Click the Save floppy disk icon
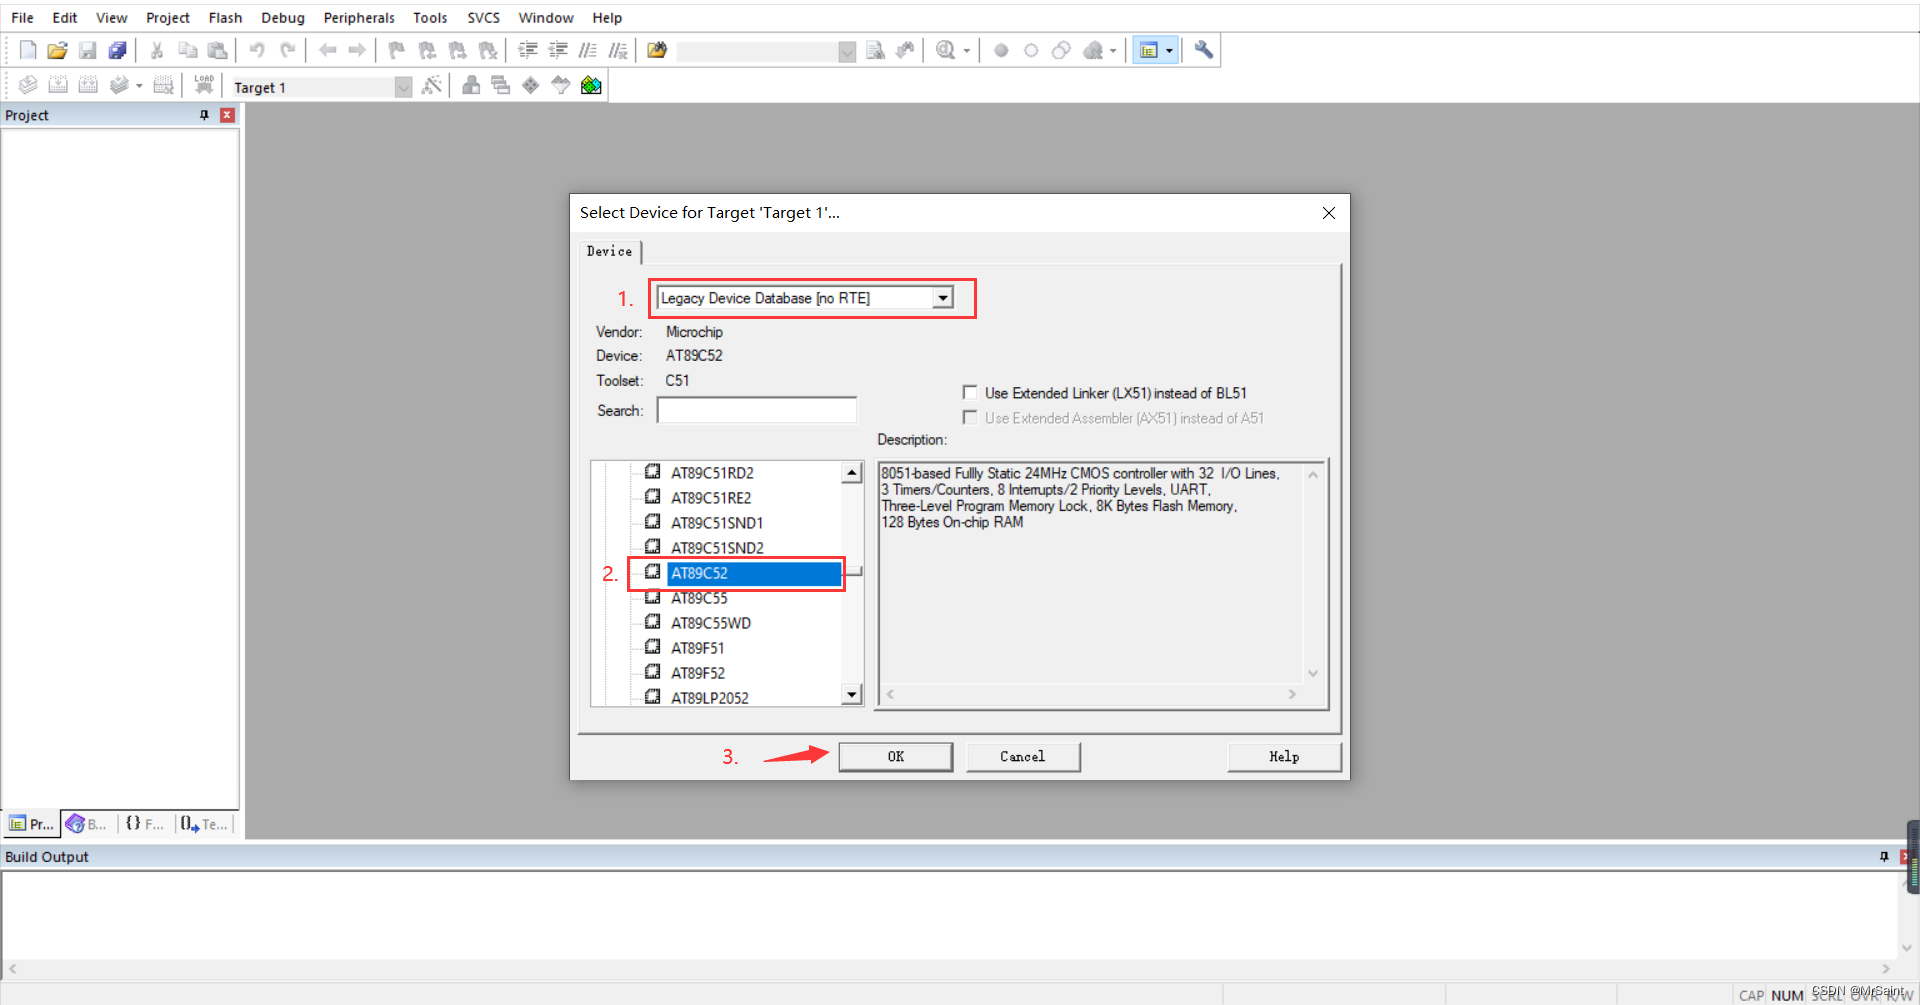The width and height of the screenshot is (1920, 1005). click(x=88, y=50)
